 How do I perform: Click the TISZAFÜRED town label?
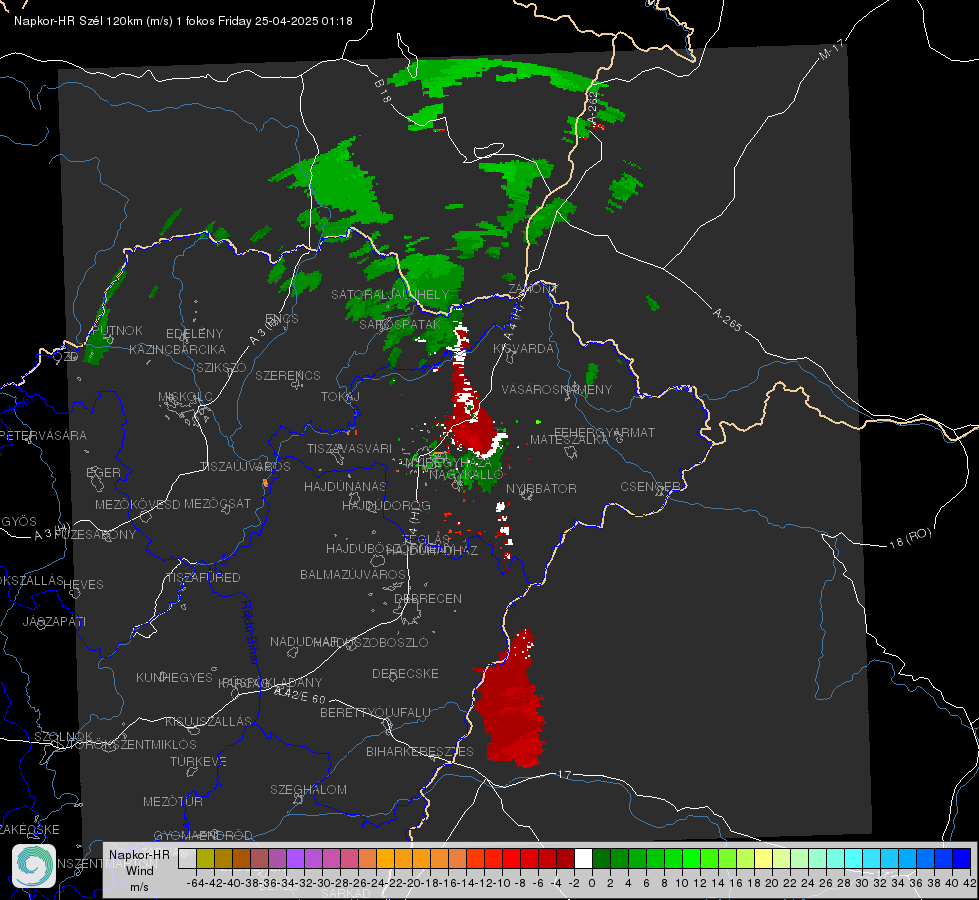tap(204, 578)
